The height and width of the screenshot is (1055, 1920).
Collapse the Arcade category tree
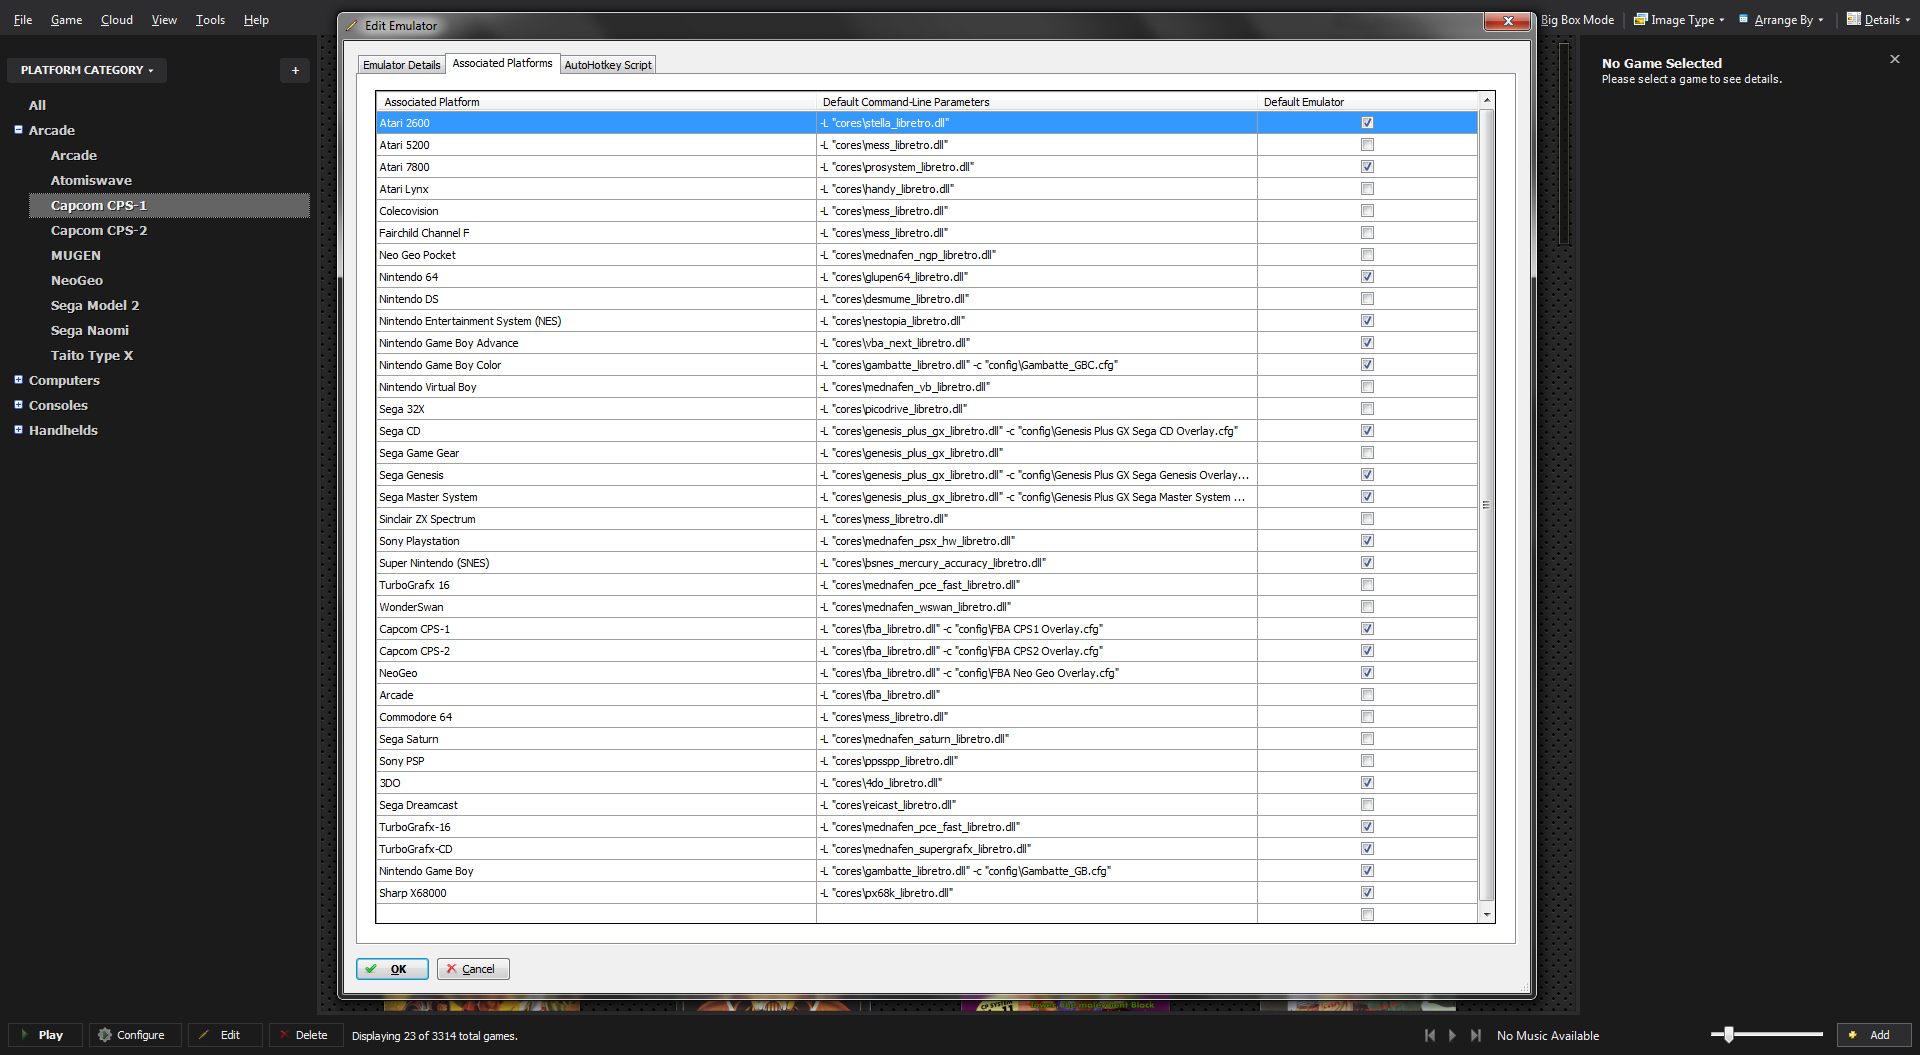click(x=18, y=130)
